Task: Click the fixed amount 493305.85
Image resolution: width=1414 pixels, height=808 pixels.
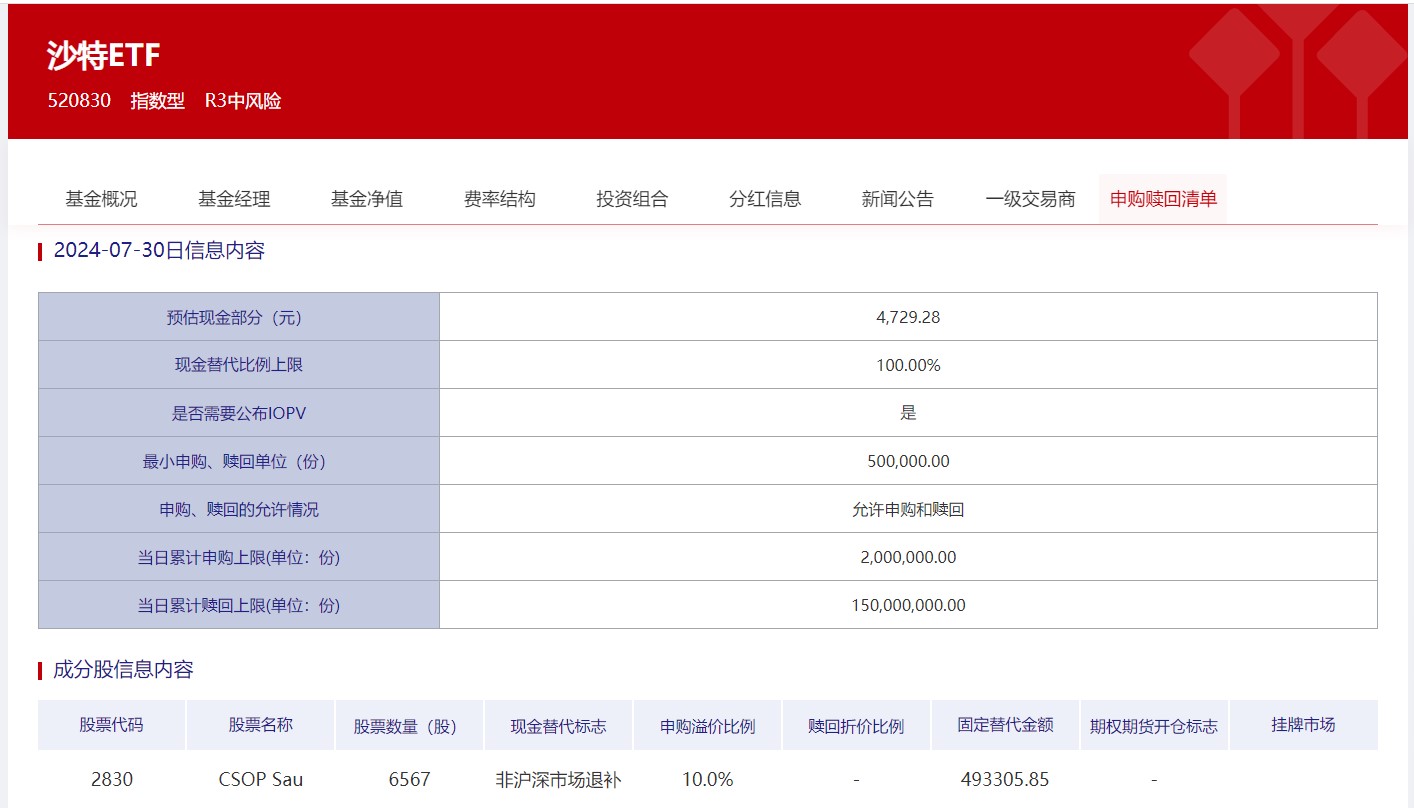Action: [x=1005, y=779]
